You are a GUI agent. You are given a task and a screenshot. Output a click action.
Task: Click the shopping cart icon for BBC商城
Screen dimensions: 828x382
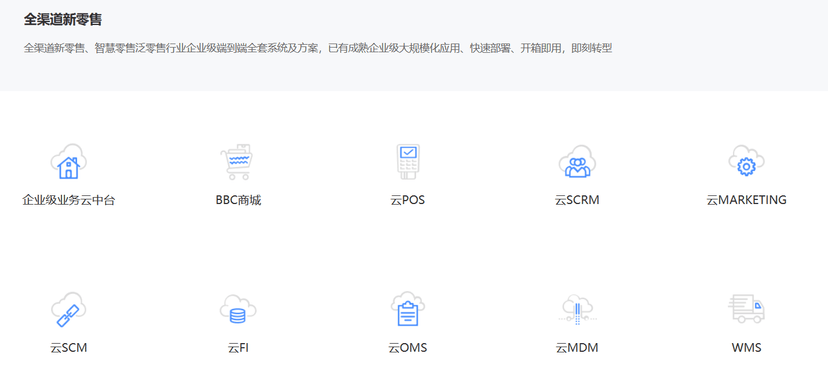coord(237,161)
